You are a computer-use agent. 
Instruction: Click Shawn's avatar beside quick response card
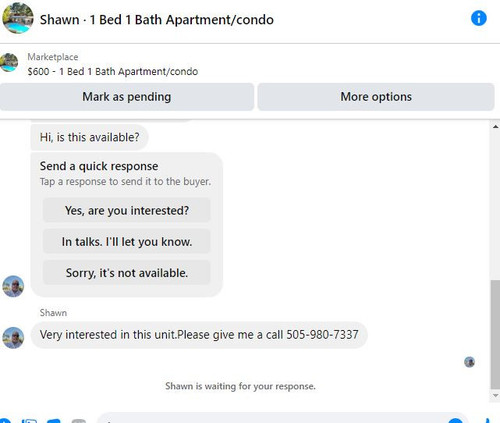click(13, 286)
